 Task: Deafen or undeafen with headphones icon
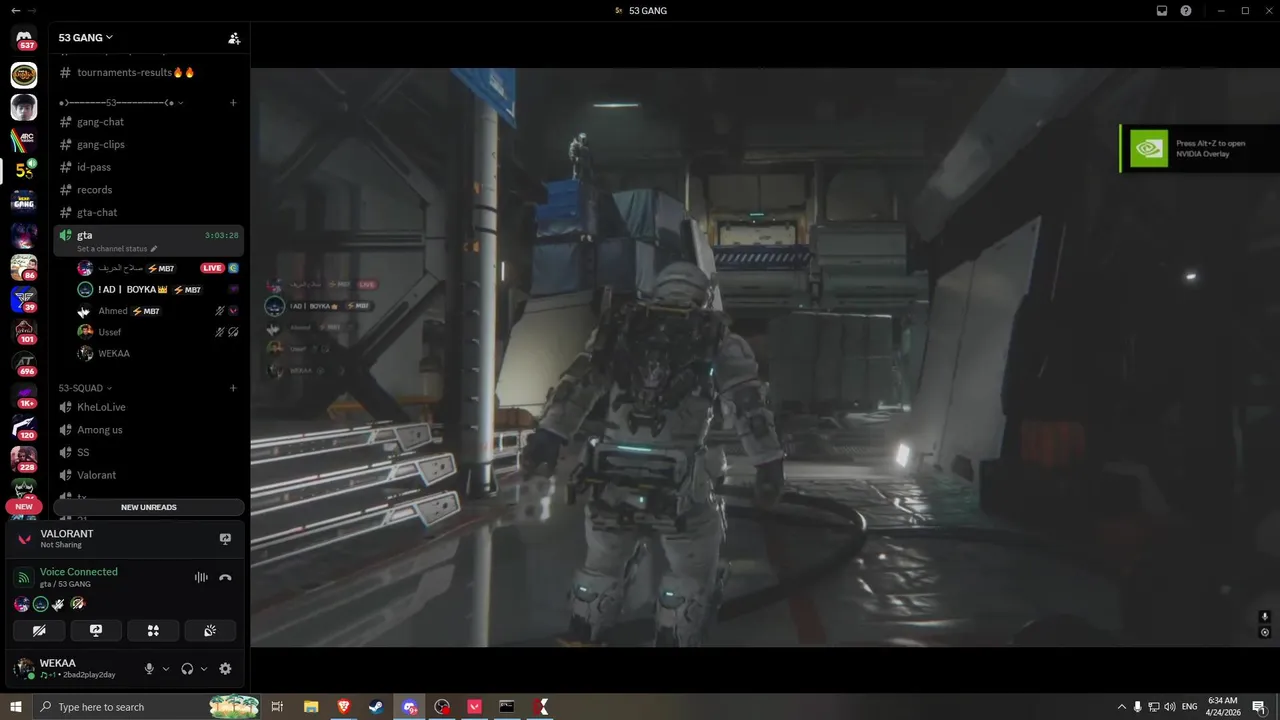pos(187,669)
